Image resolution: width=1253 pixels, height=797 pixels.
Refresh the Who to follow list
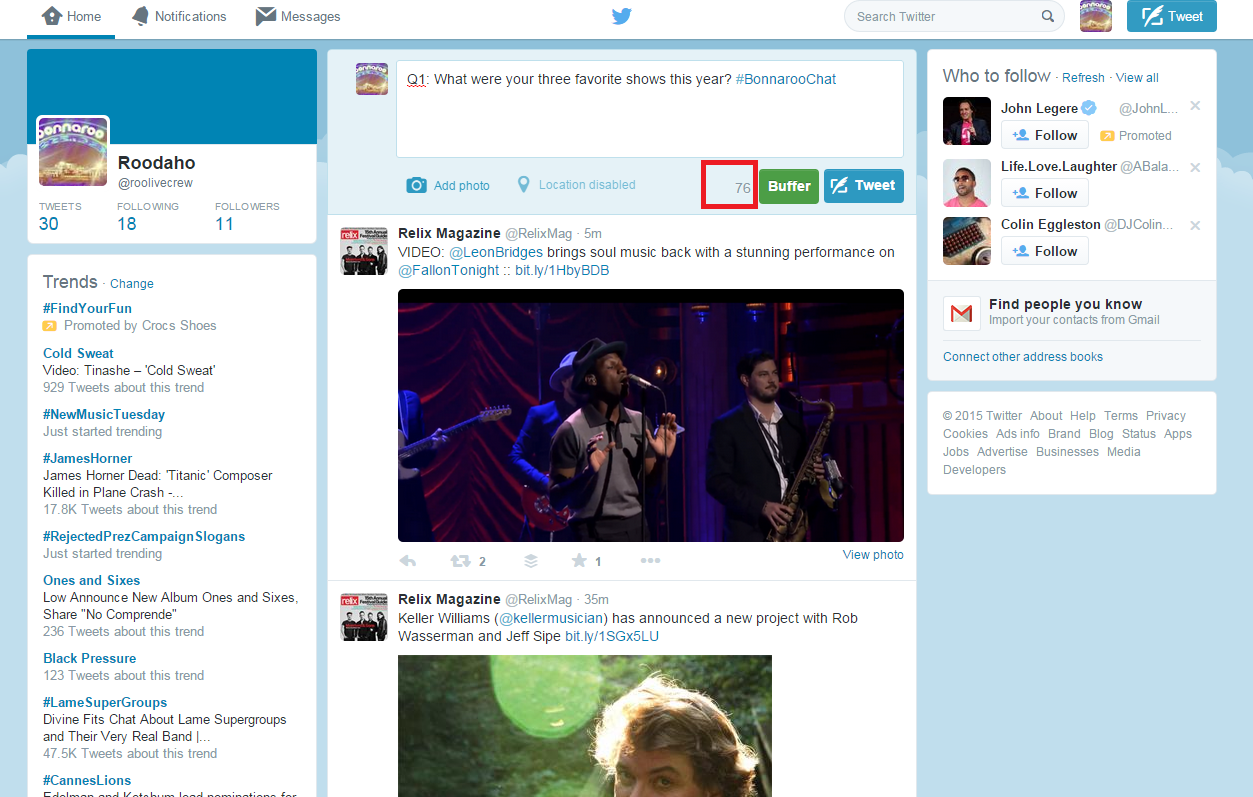click(x=1083, y=78)
